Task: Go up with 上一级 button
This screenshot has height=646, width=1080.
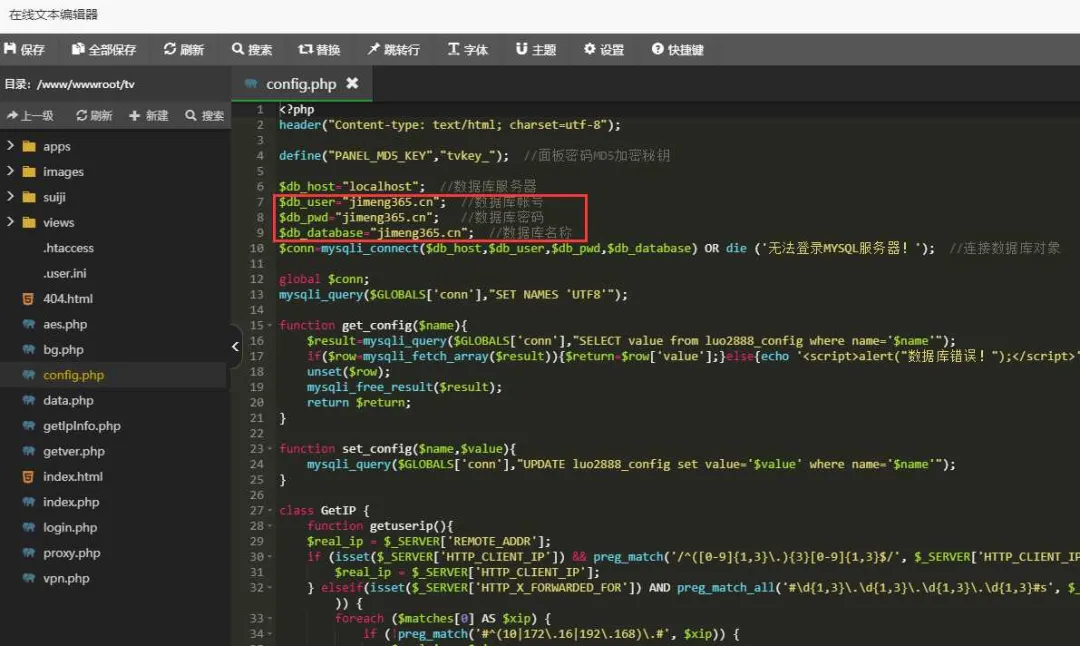Action: (x=30, y=116)
